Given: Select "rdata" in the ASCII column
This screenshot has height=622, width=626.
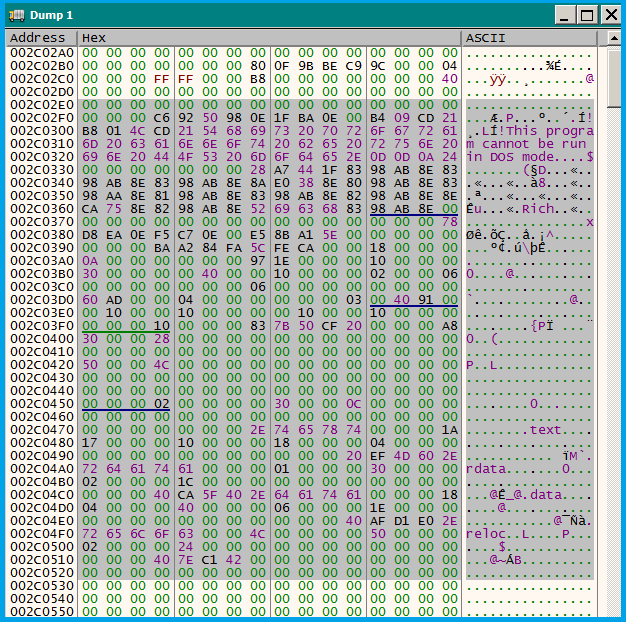Looking at the screenshot, I should click(486, 468).
